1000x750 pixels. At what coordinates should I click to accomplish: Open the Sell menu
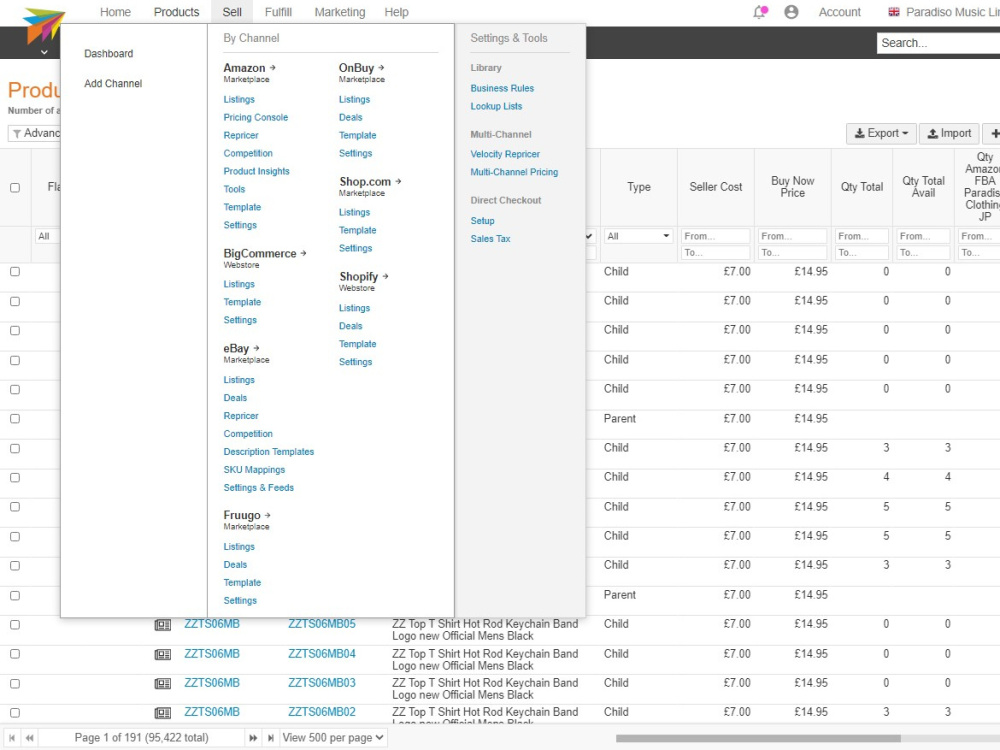pos(232,12)
